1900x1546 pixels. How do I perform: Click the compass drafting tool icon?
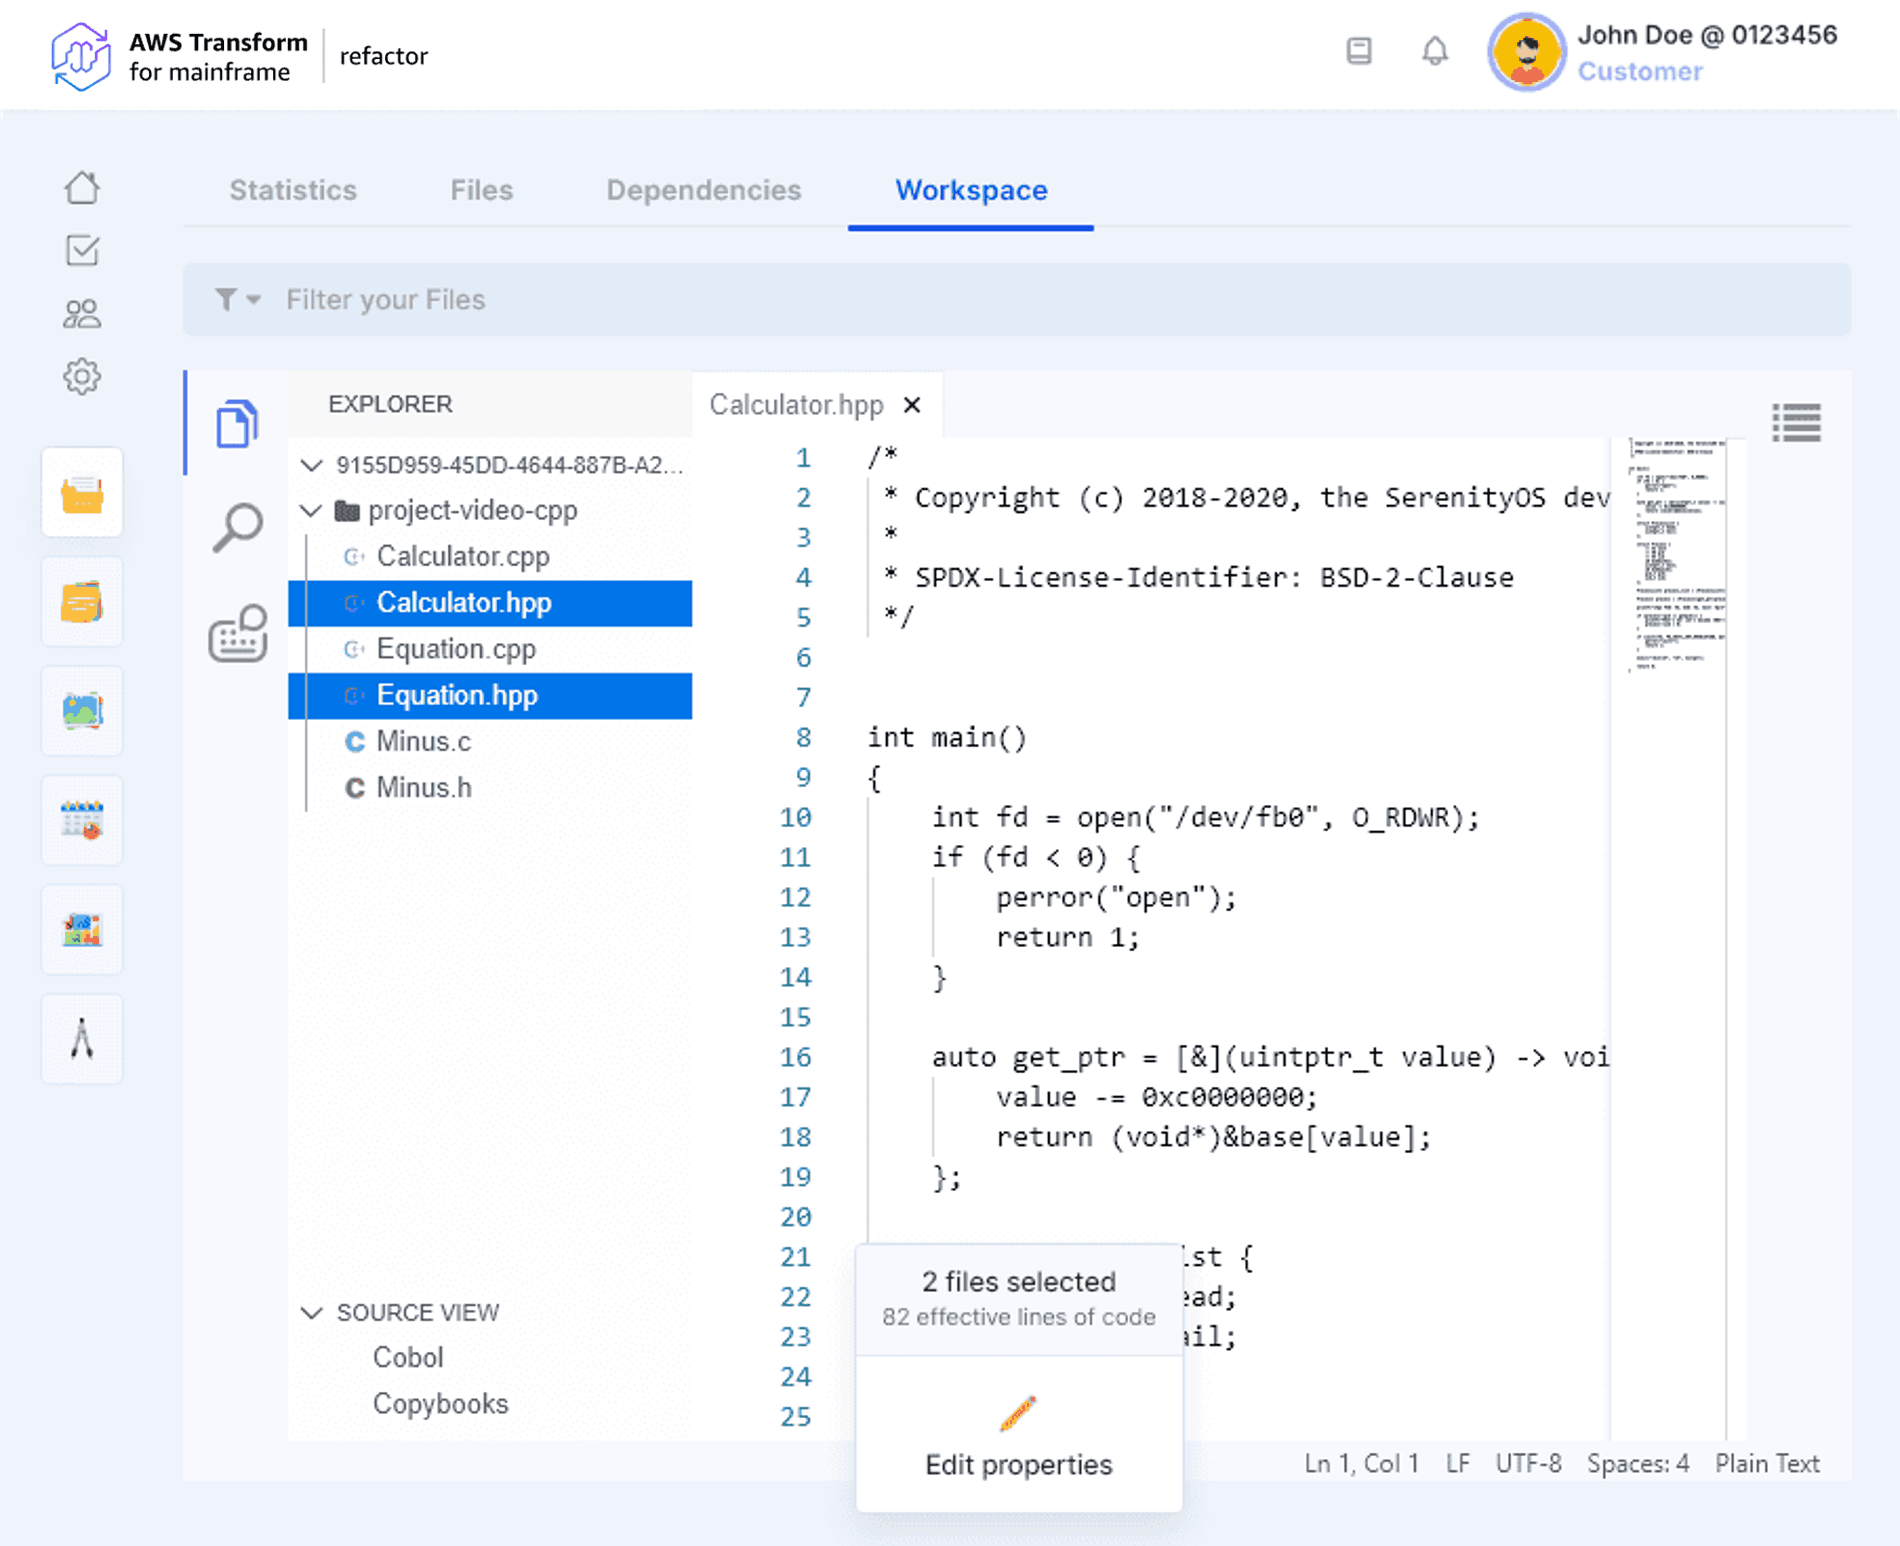click(x=81, y=1038)
